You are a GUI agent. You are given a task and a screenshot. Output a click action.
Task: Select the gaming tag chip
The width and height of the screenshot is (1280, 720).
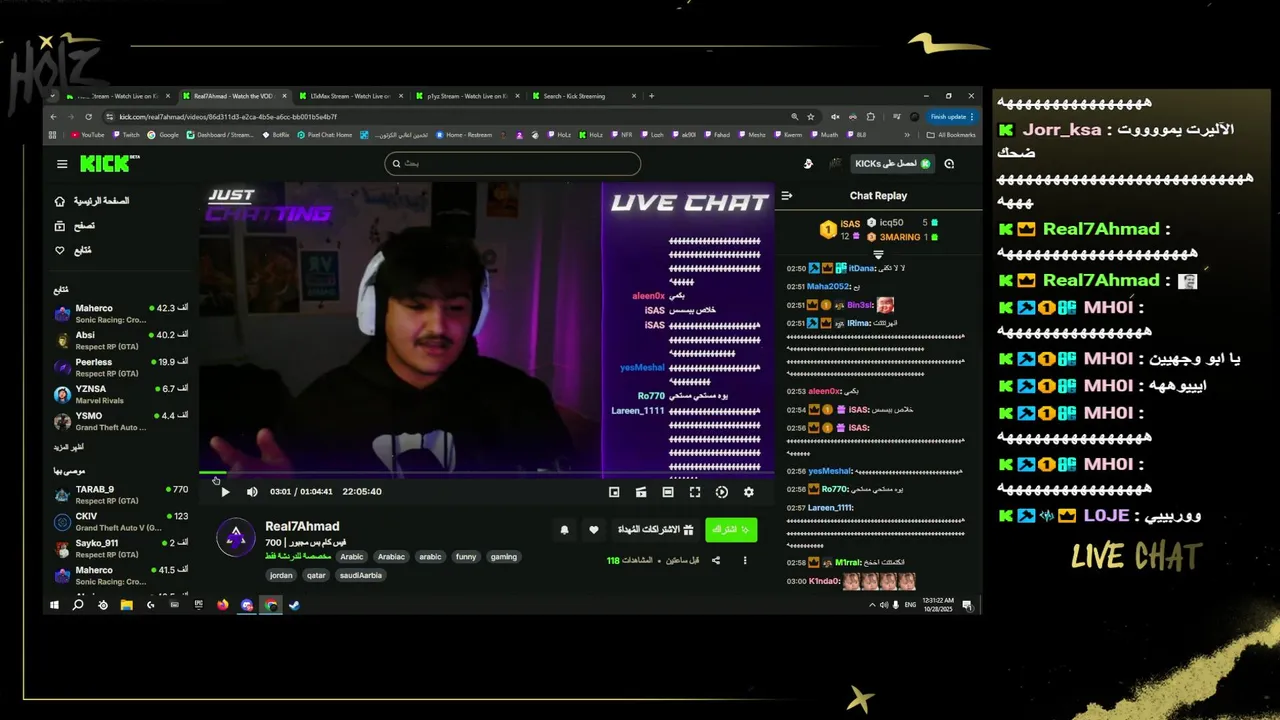tap(504, 557)
